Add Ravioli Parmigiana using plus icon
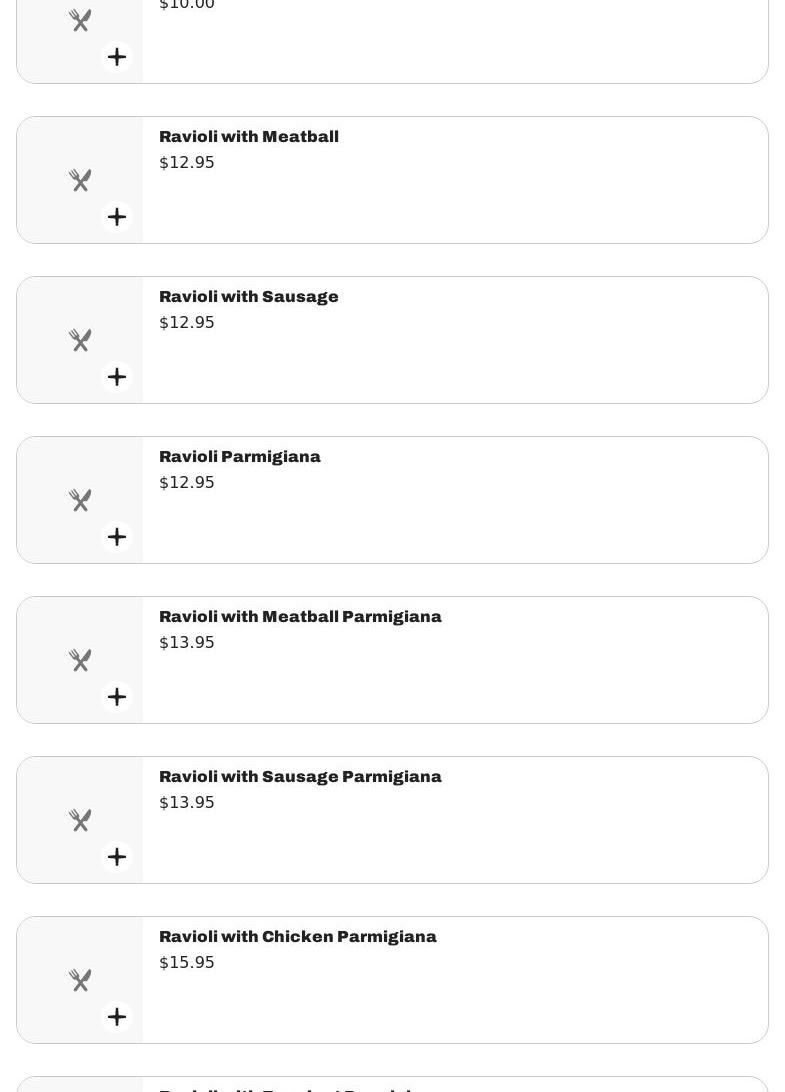The width and height of the screenshot is (785, 1092). click(x=117, y=537)
